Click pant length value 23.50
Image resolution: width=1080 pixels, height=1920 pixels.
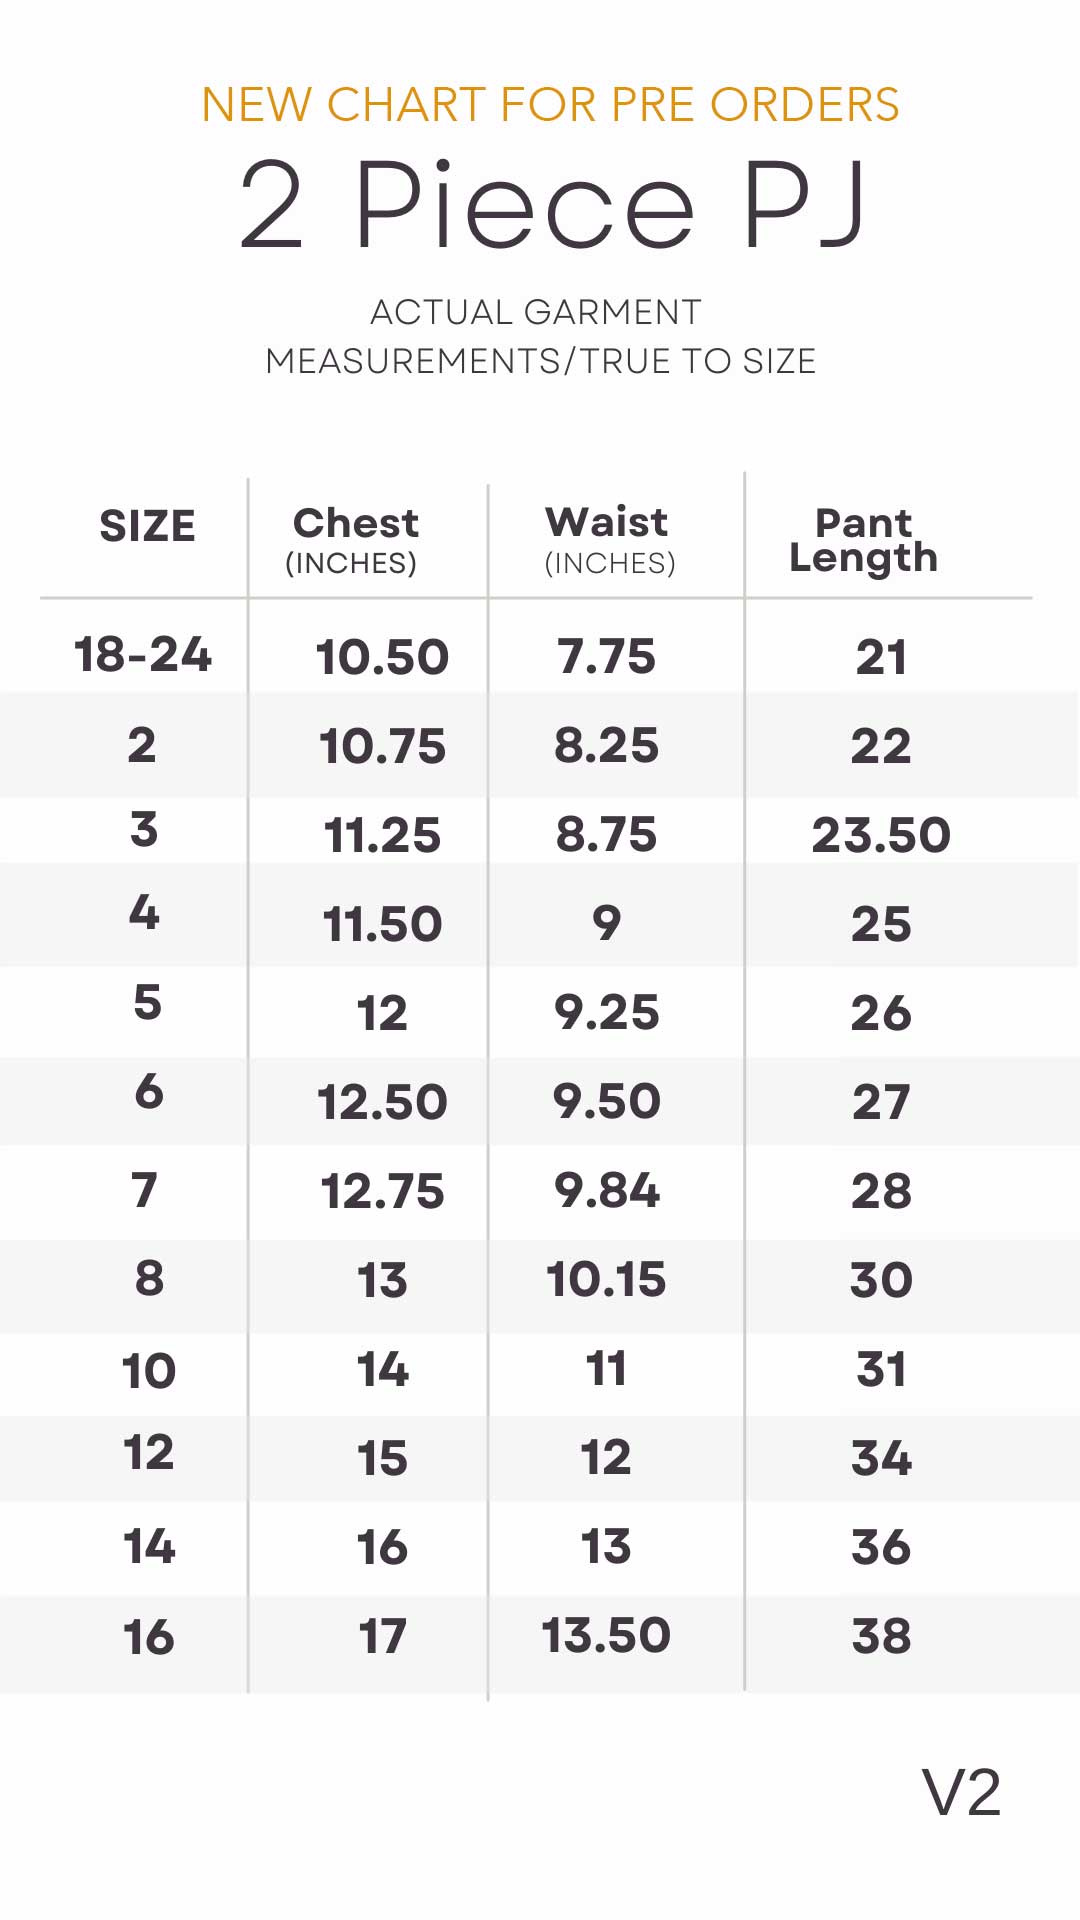[x=881, y=835]
